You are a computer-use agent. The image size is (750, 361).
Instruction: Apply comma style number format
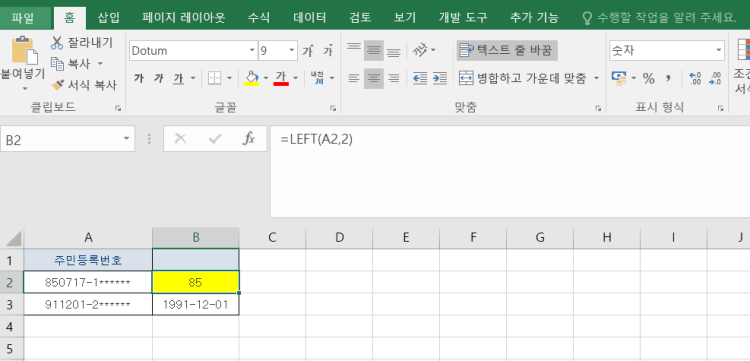point(669,78)
